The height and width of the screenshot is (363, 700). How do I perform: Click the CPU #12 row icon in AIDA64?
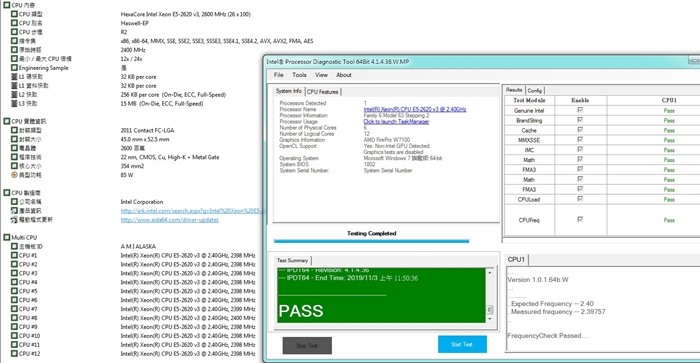pos(14,354)
